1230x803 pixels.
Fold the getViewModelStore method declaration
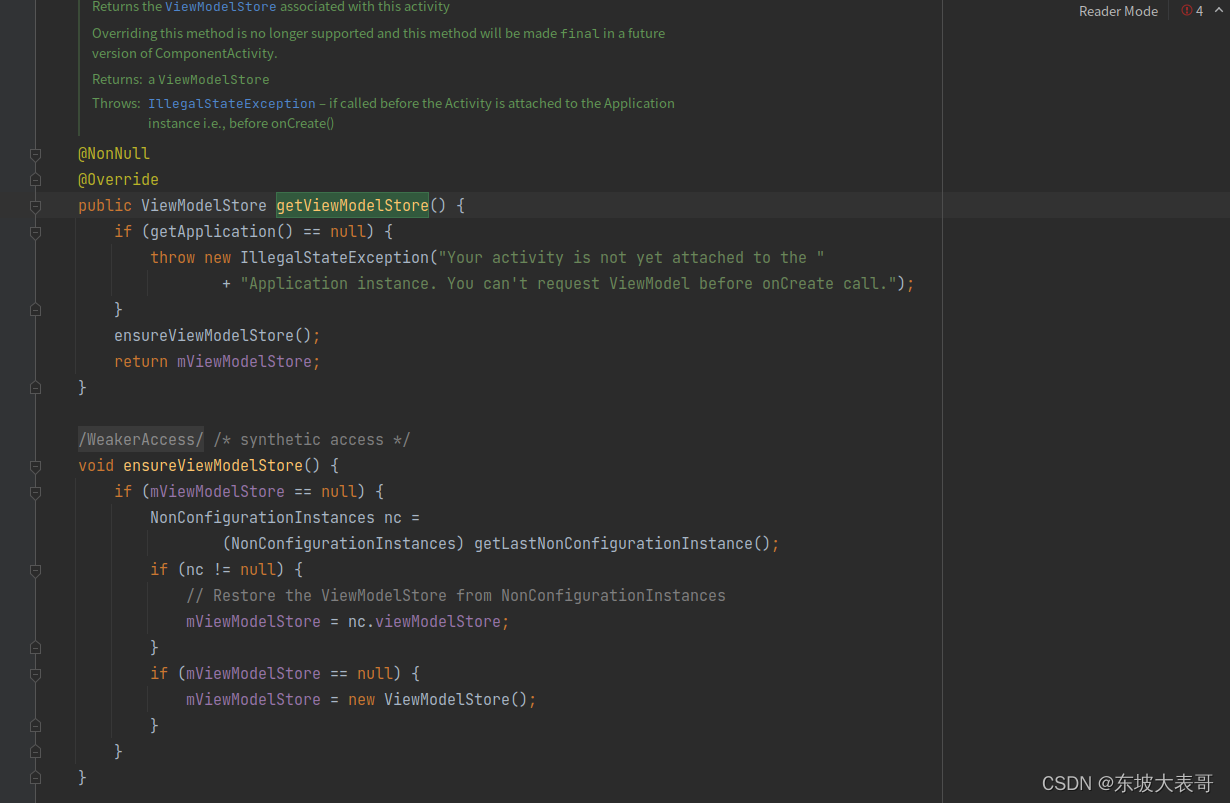click(35, 206)
